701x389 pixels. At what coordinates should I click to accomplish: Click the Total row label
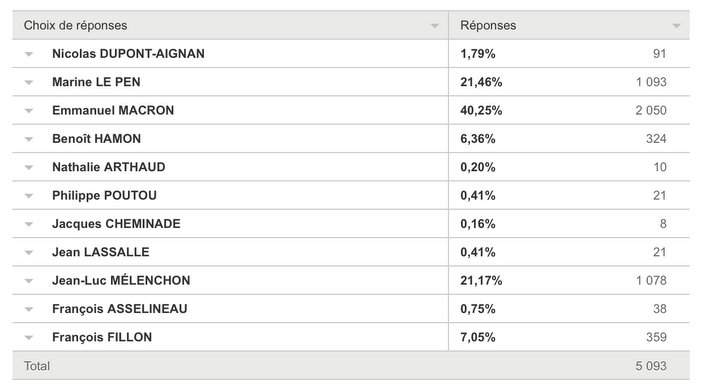tap(37, 366)
